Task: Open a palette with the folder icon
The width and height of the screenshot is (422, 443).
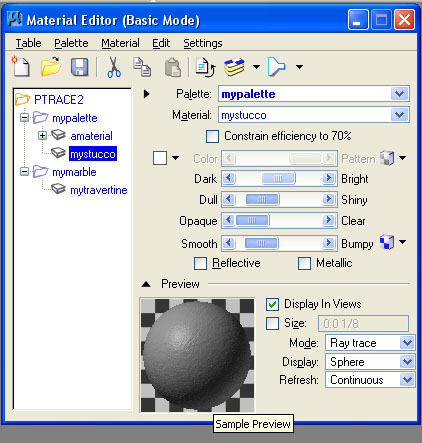Action: 51,67
